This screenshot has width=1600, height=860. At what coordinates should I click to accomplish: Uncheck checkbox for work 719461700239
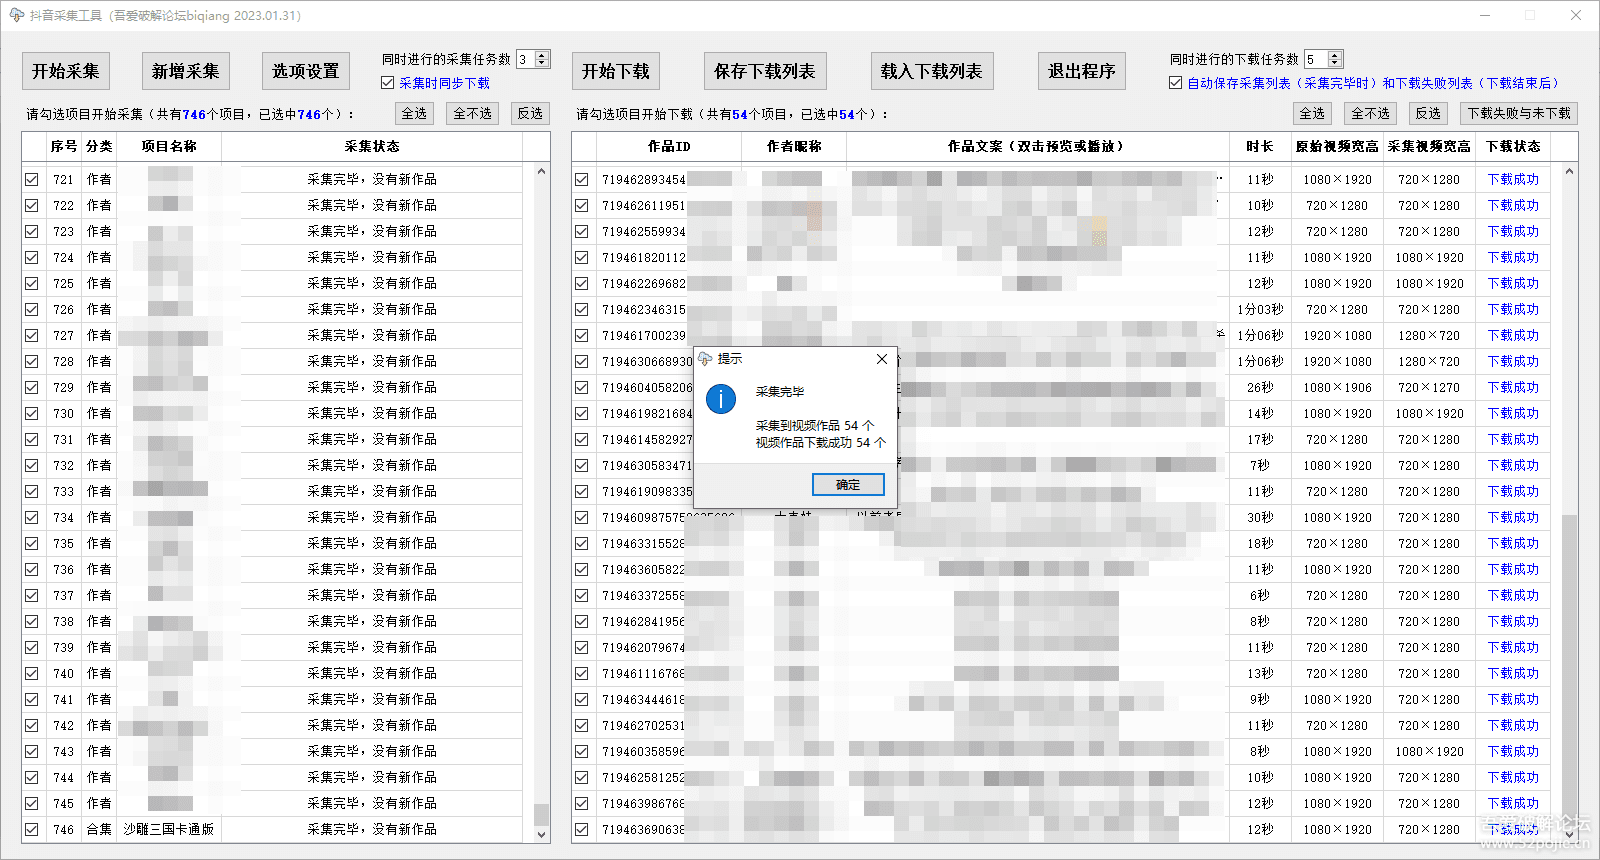[x=581, y=335]
